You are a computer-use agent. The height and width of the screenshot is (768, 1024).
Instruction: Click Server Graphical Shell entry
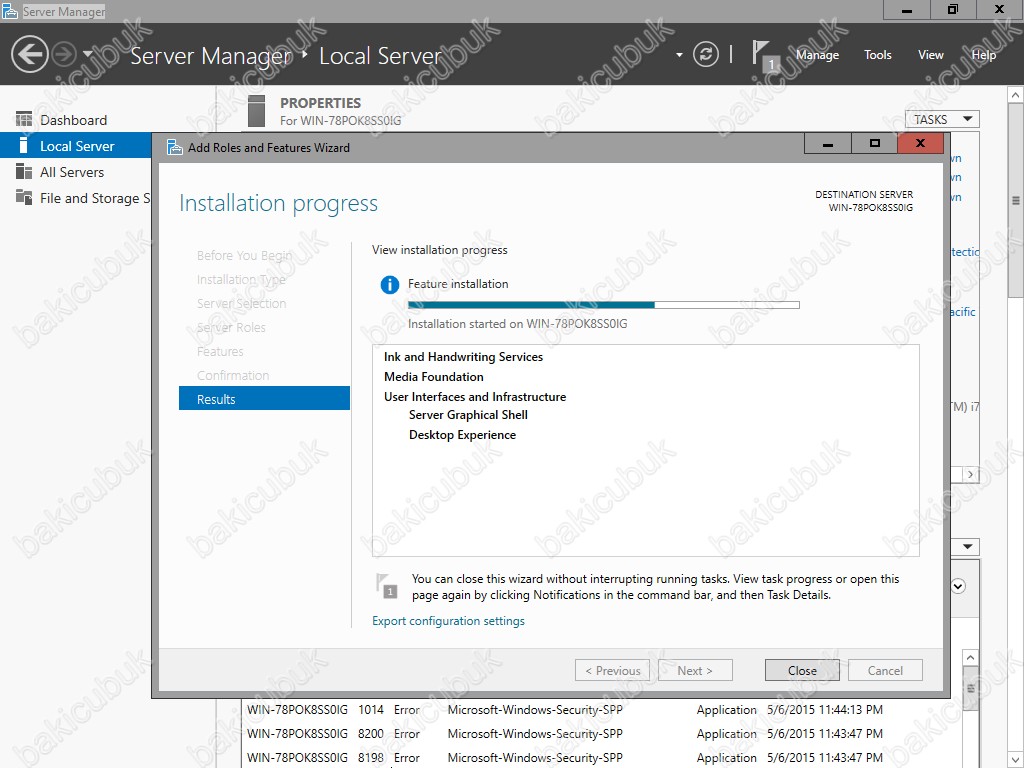click(468, 415)
